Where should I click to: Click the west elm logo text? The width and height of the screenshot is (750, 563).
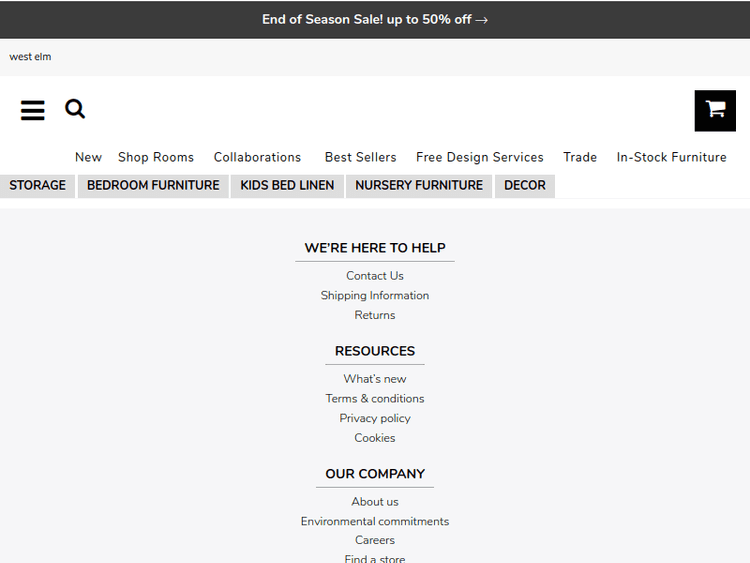pyautogui.click(x=30, y=57)
